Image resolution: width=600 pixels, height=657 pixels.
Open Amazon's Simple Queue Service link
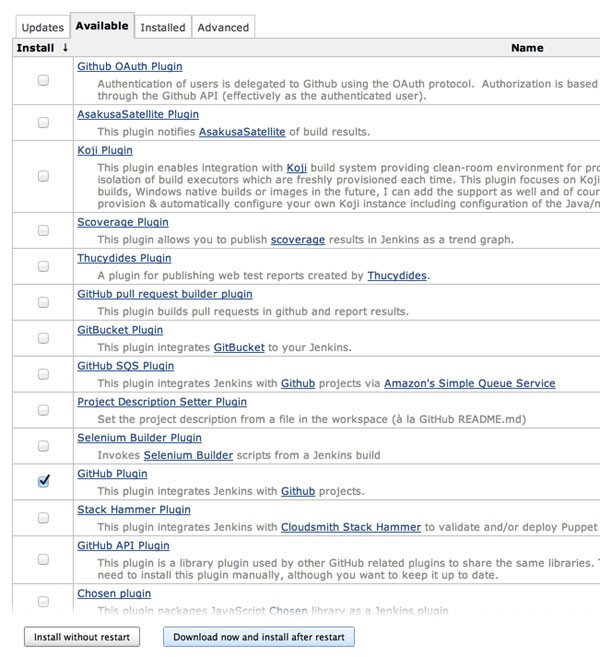470,384
